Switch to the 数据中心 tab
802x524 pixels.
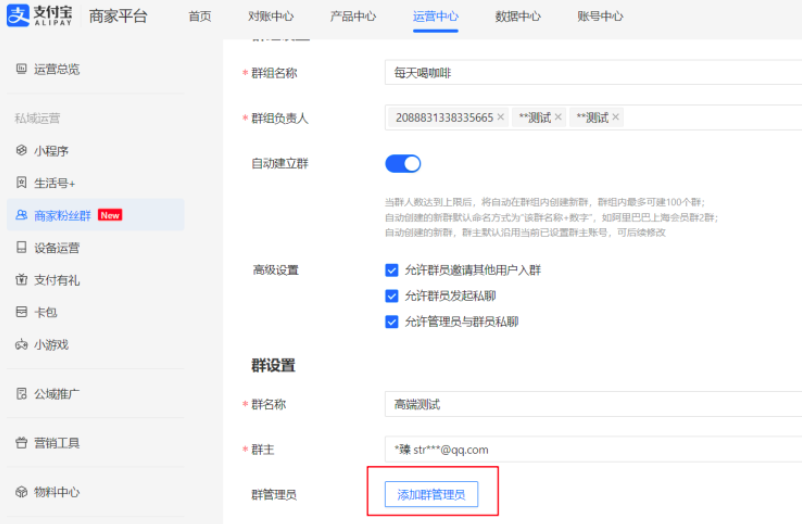tap(517, 16)
